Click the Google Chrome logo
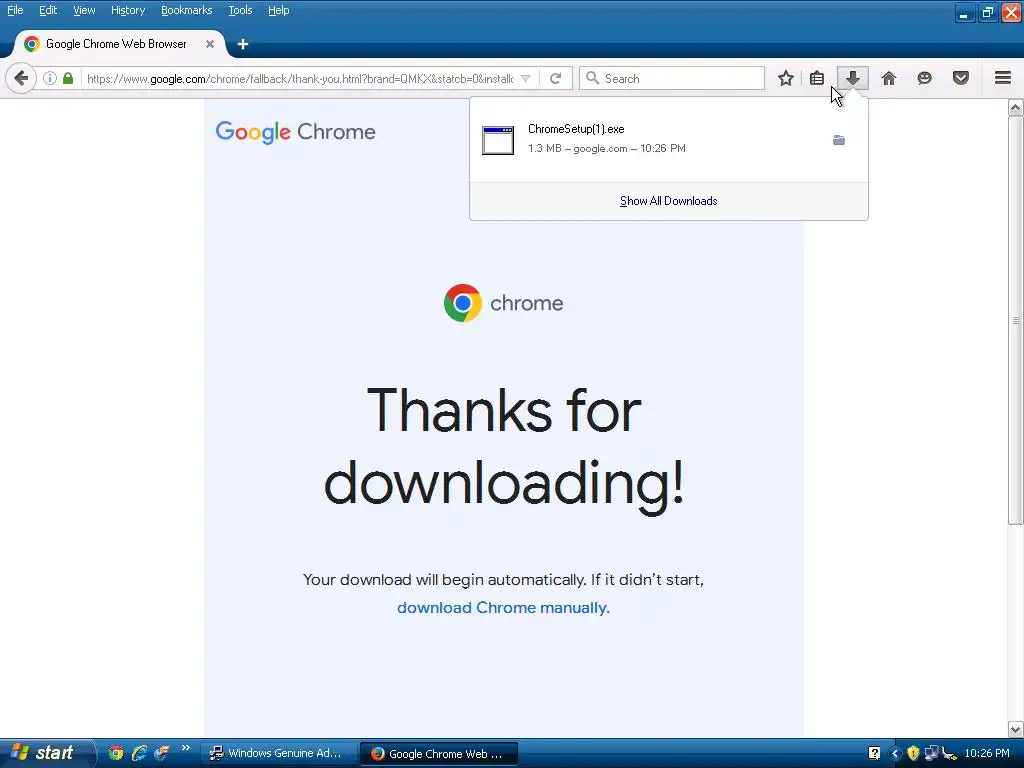Image resolution: width=1024 pixels, height=768 pixels. click(x=295, y=132)
